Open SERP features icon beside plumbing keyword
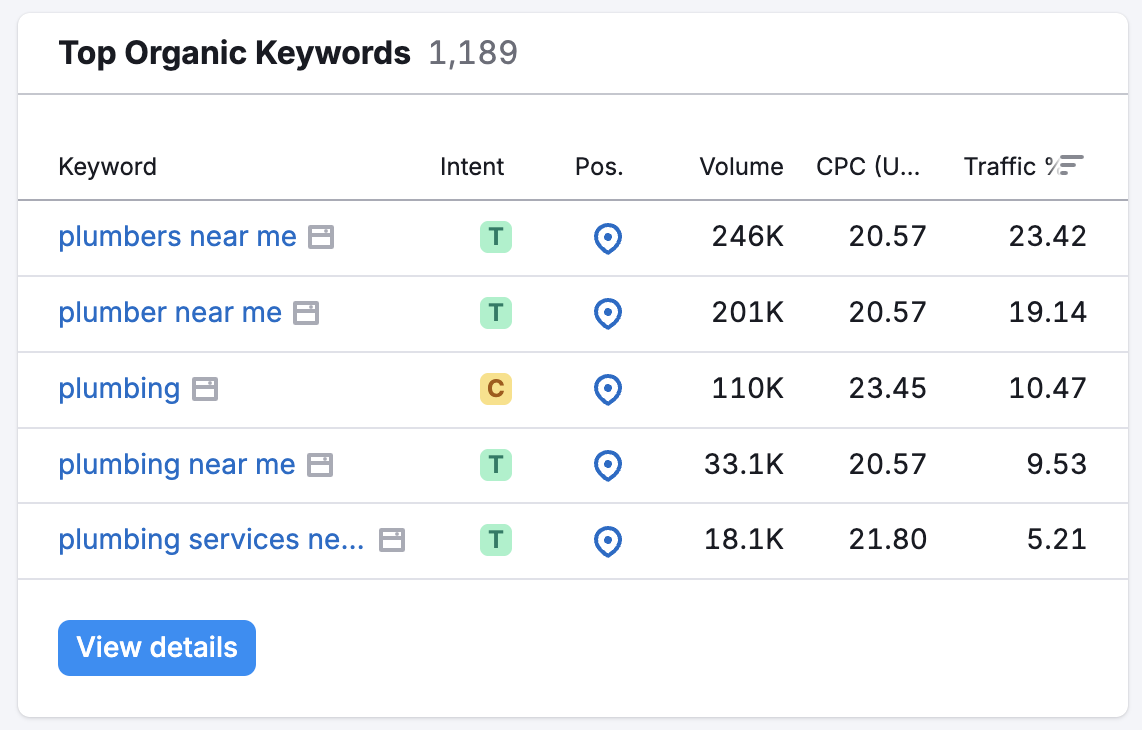This screenshot has height=730, width=1142. click(205, 389)
